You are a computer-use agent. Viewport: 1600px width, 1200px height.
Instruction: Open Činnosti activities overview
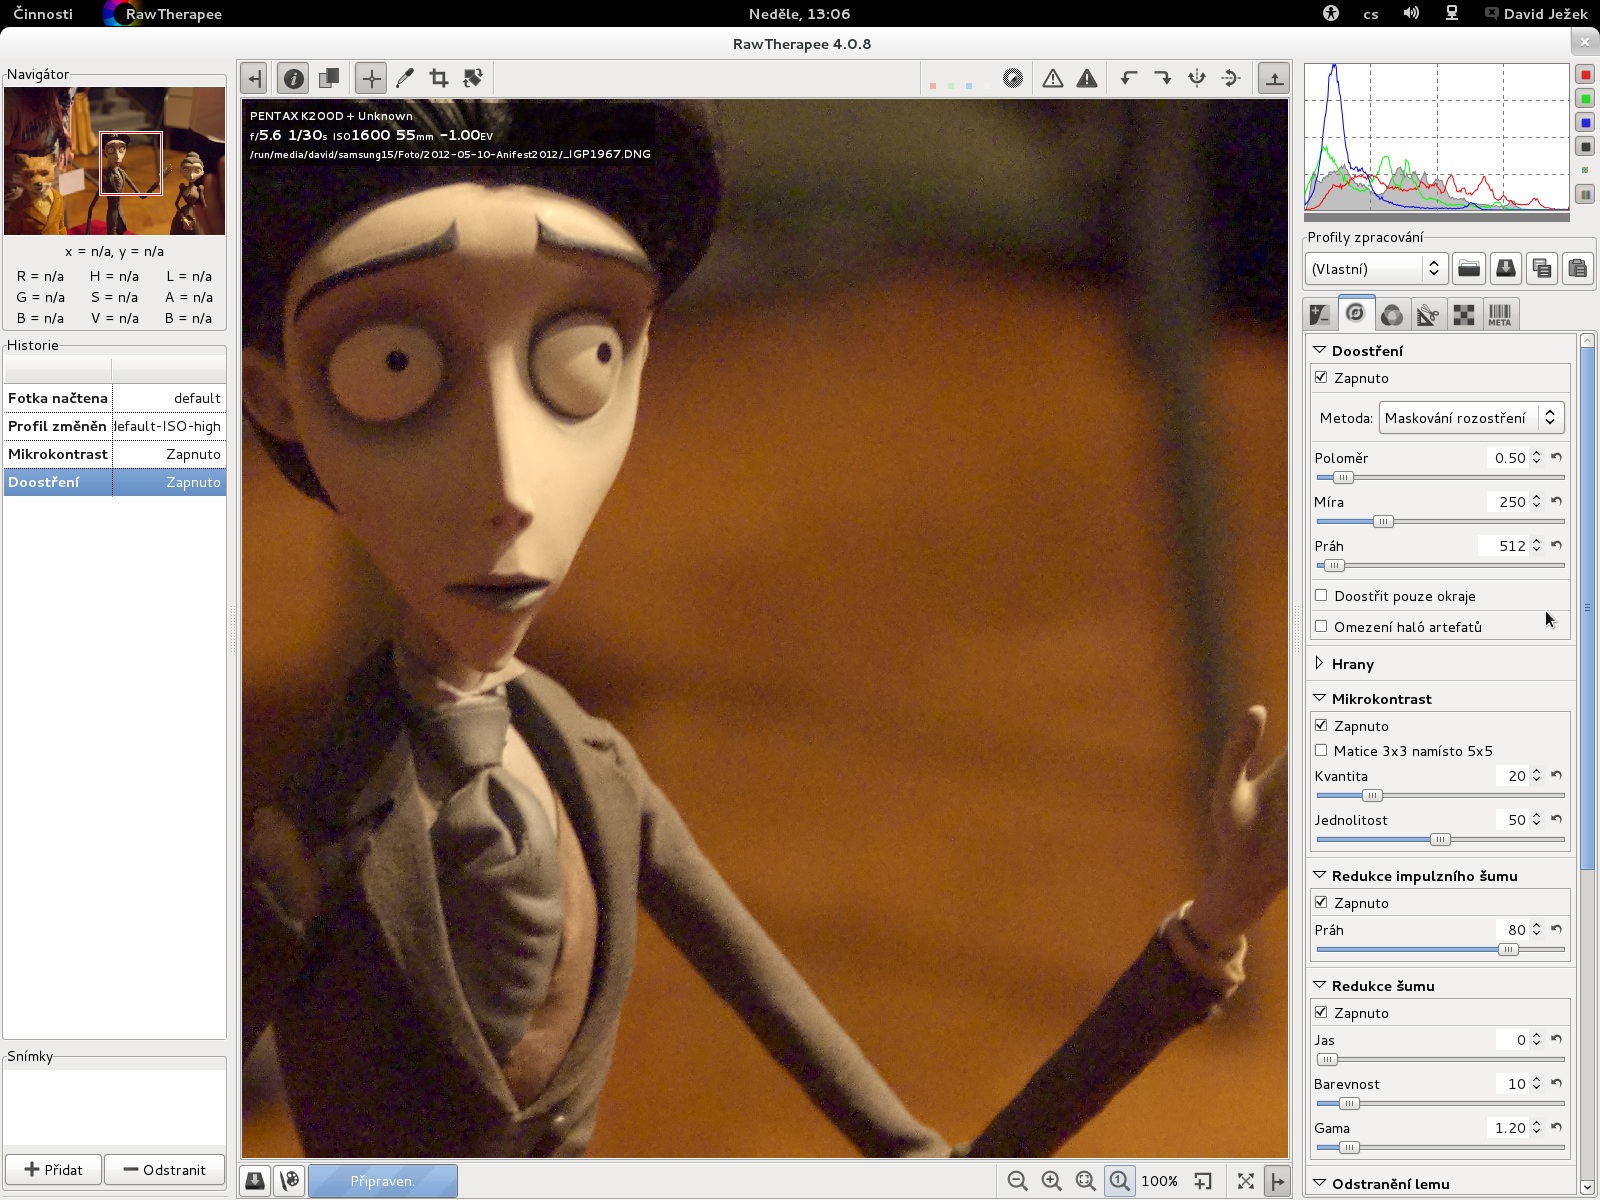[x=43, y=14]
